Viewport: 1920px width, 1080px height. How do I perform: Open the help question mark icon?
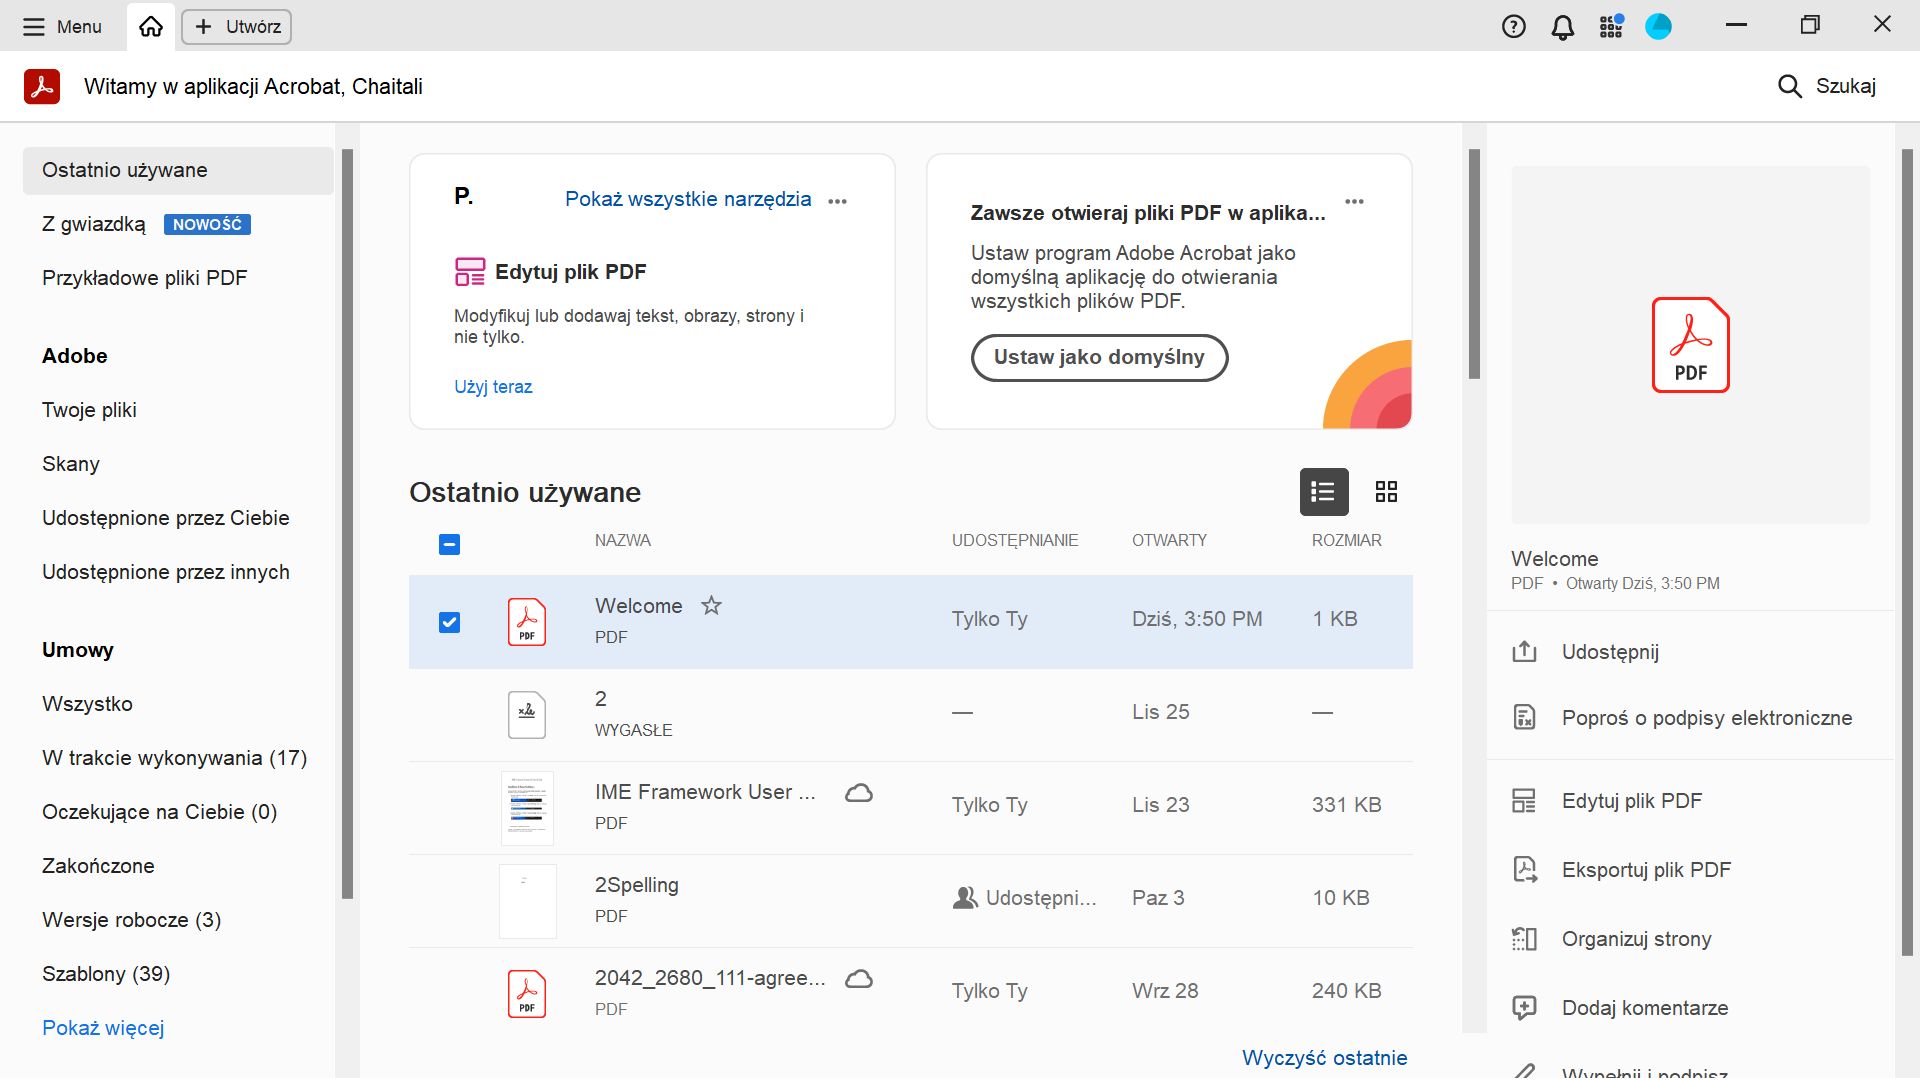(x=1513, y=27)
